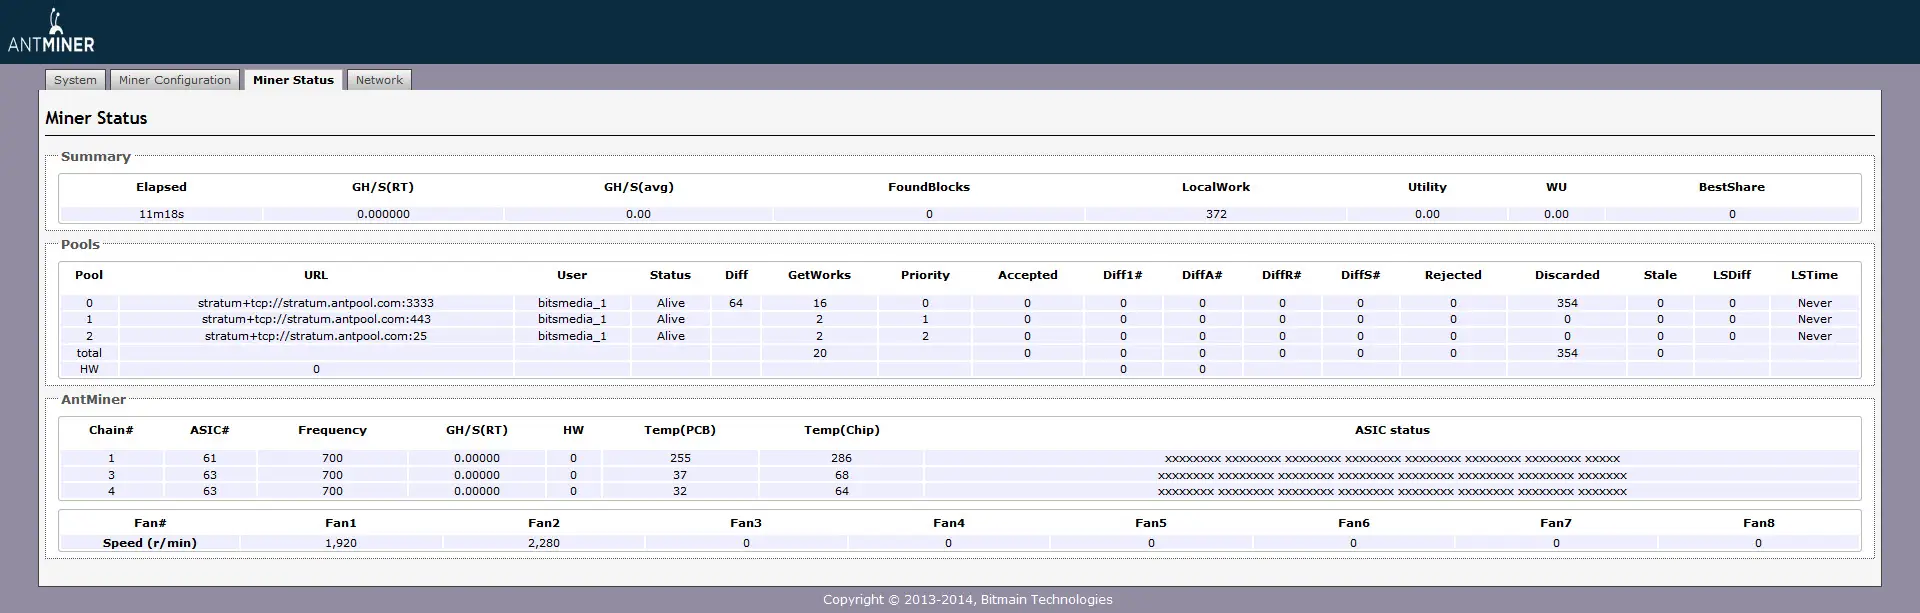
Task: Click the Discarded value 354 for pool 0
Action: coord(1567,303)
